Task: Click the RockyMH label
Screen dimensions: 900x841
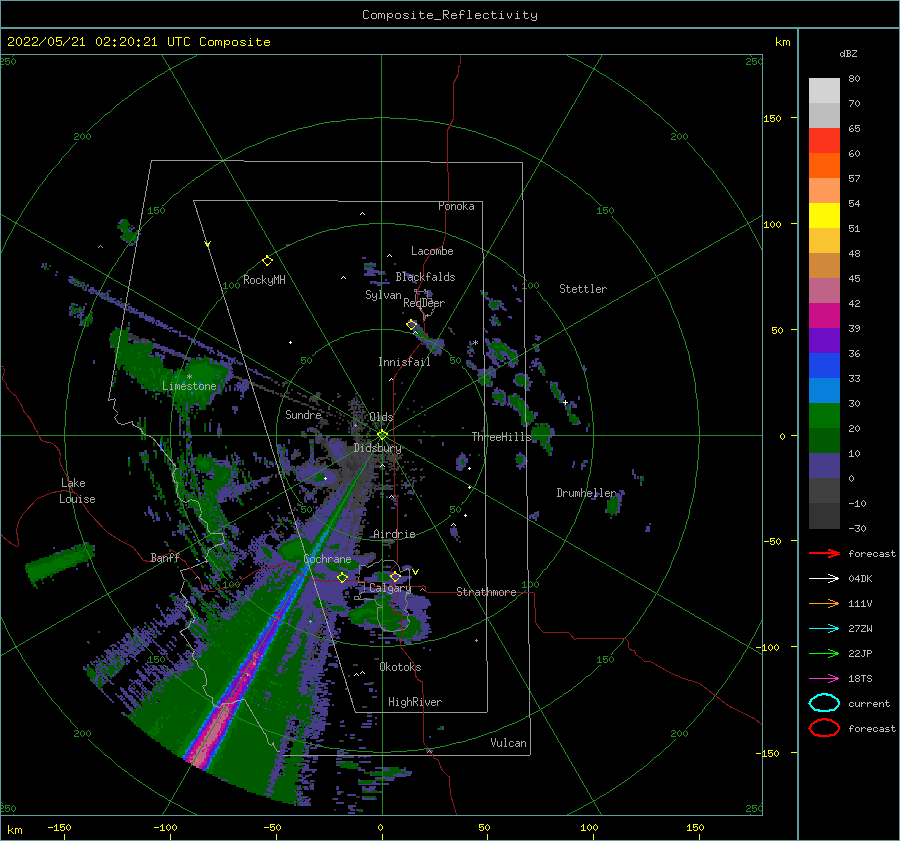Action: click(264, 280)
